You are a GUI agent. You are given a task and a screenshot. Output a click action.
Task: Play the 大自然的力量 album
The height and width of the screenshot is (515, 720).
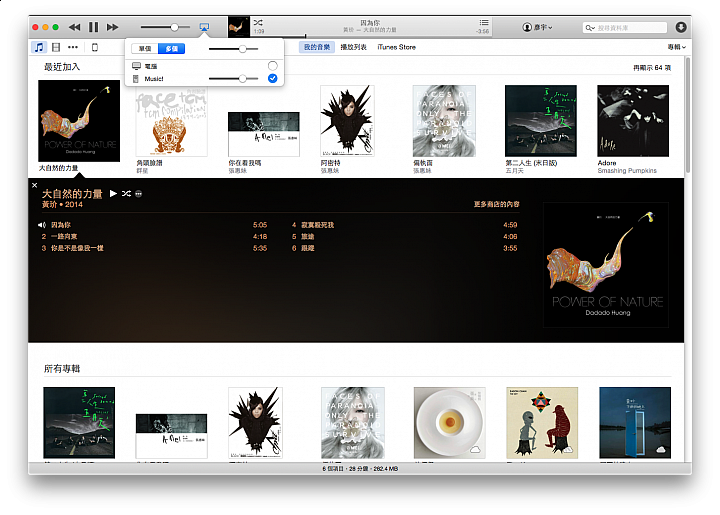point(113,194)
